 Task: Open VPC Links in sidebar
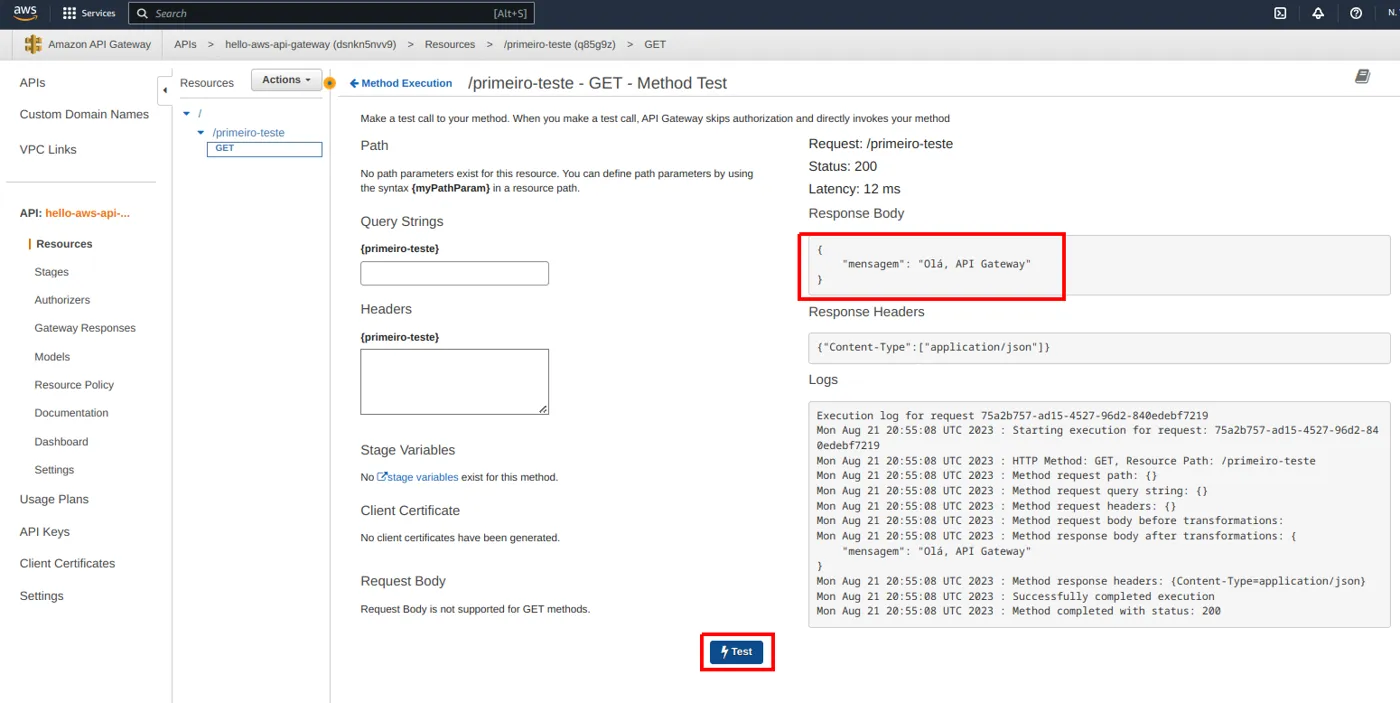click(x=48, y=149)
